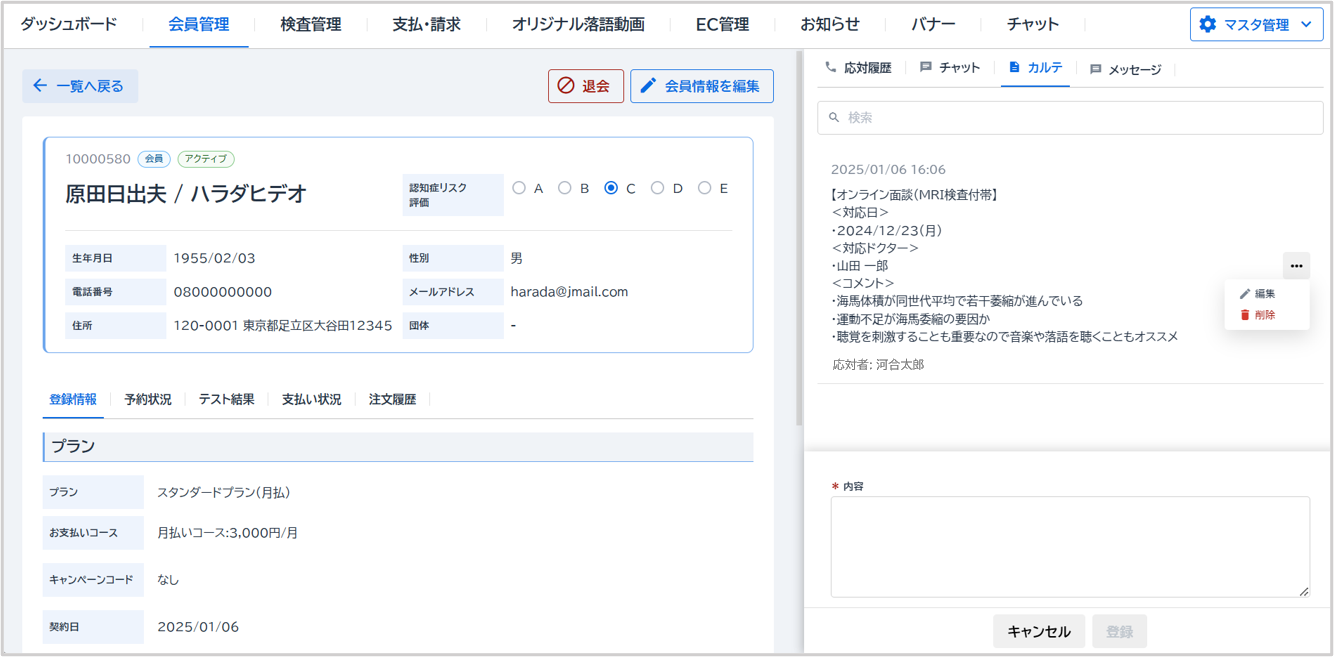Click the back arrow icon 一覧へ戻る
The image size is (1334, 657).
[40, 86]
